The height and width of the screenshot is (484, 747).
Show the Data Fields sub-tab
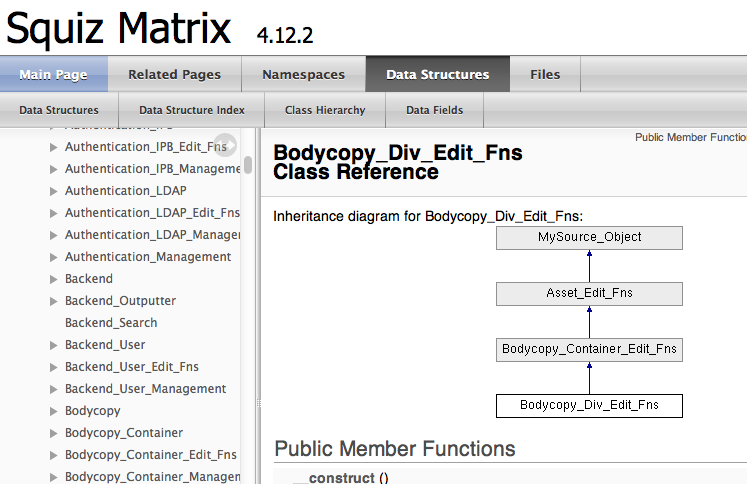tap(434, 110)
